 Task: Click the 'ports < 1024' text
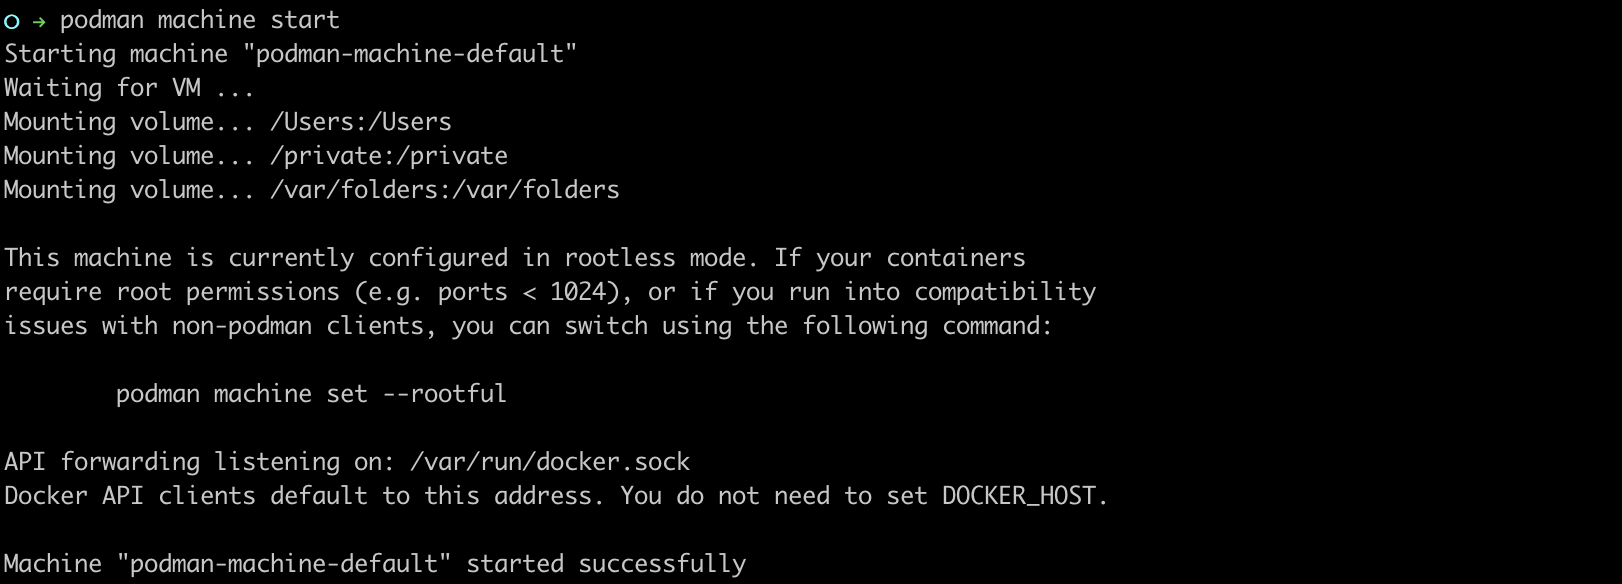[521, 292]
